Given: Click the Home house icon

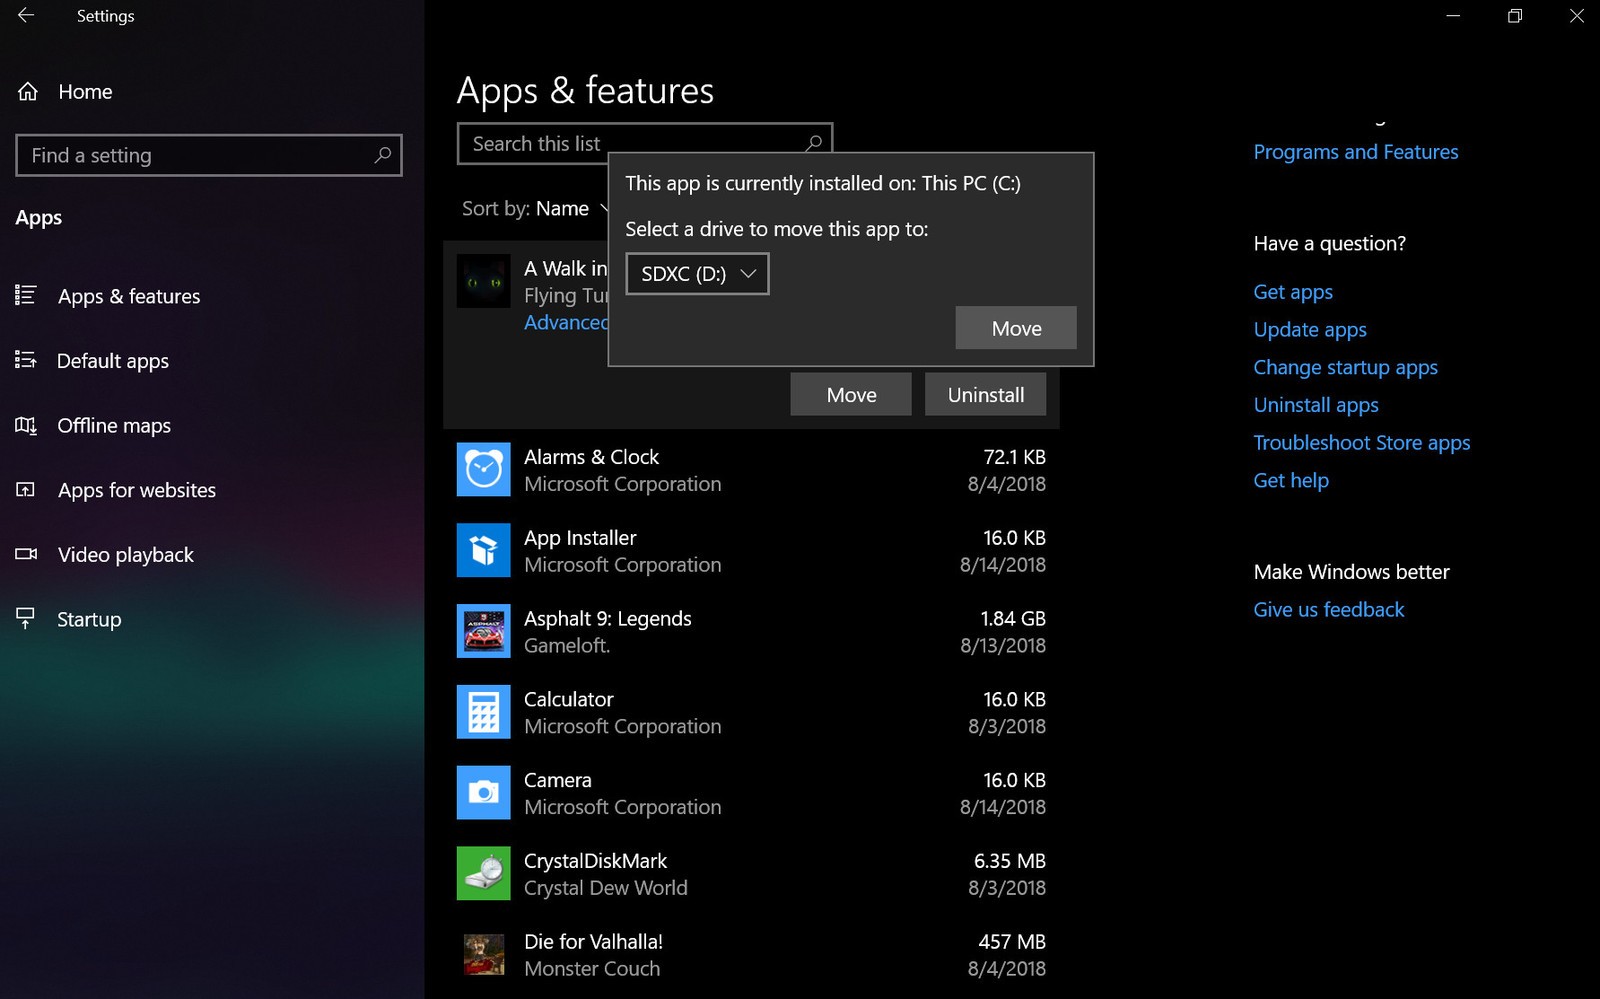Looking at the screenshot, I should tap(28, 92).
